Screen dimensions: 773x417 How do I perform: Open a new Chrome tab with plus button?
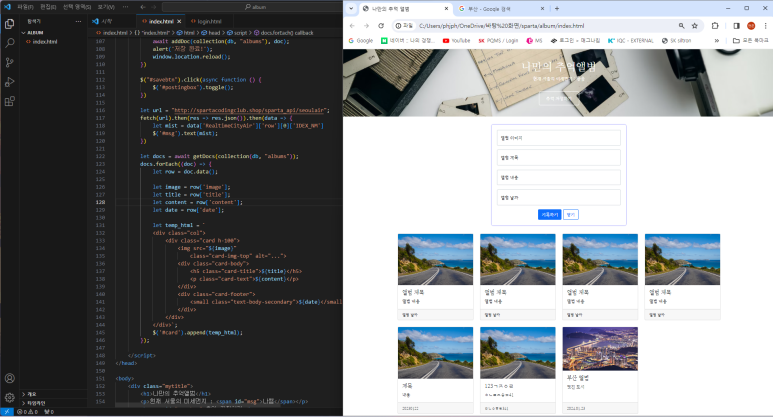click(557, 8)
